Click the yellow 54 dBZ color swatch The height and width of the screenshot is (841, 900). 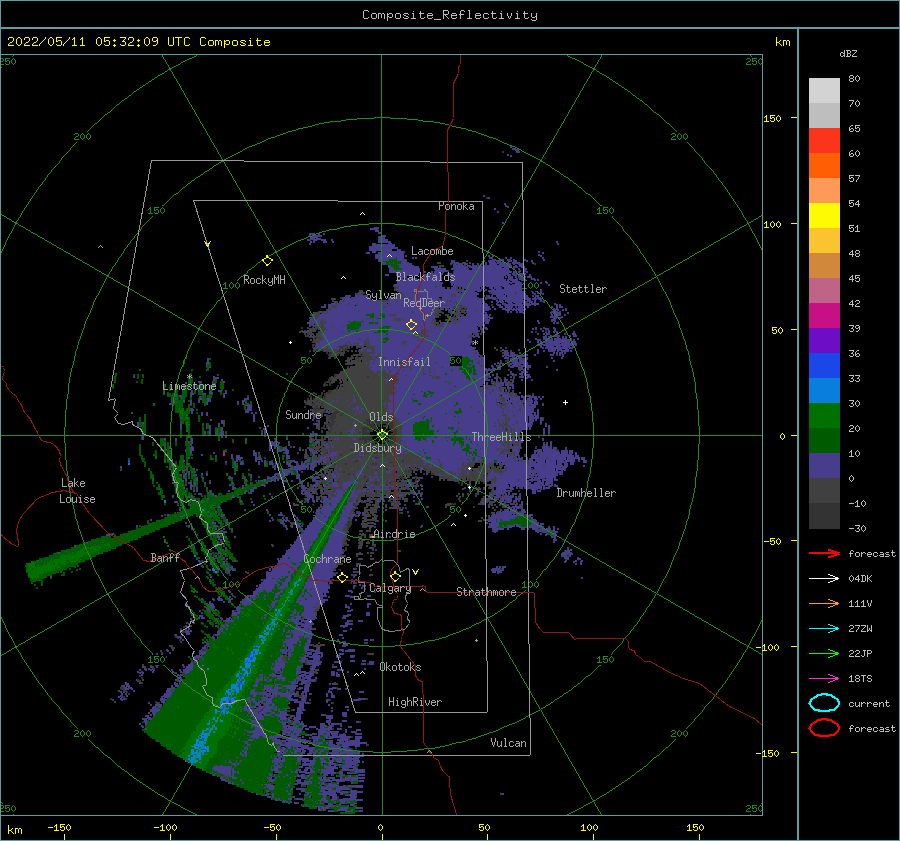tap(824, 216)
